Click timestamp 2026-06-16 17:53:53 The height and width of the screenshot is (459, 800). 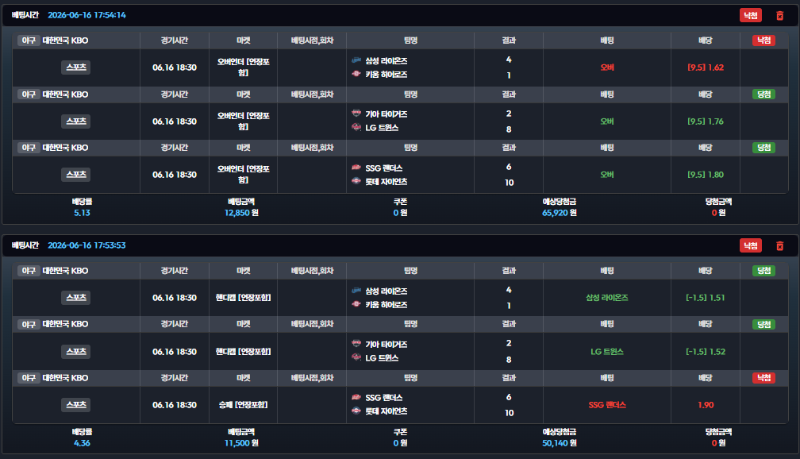pos(87,245)
